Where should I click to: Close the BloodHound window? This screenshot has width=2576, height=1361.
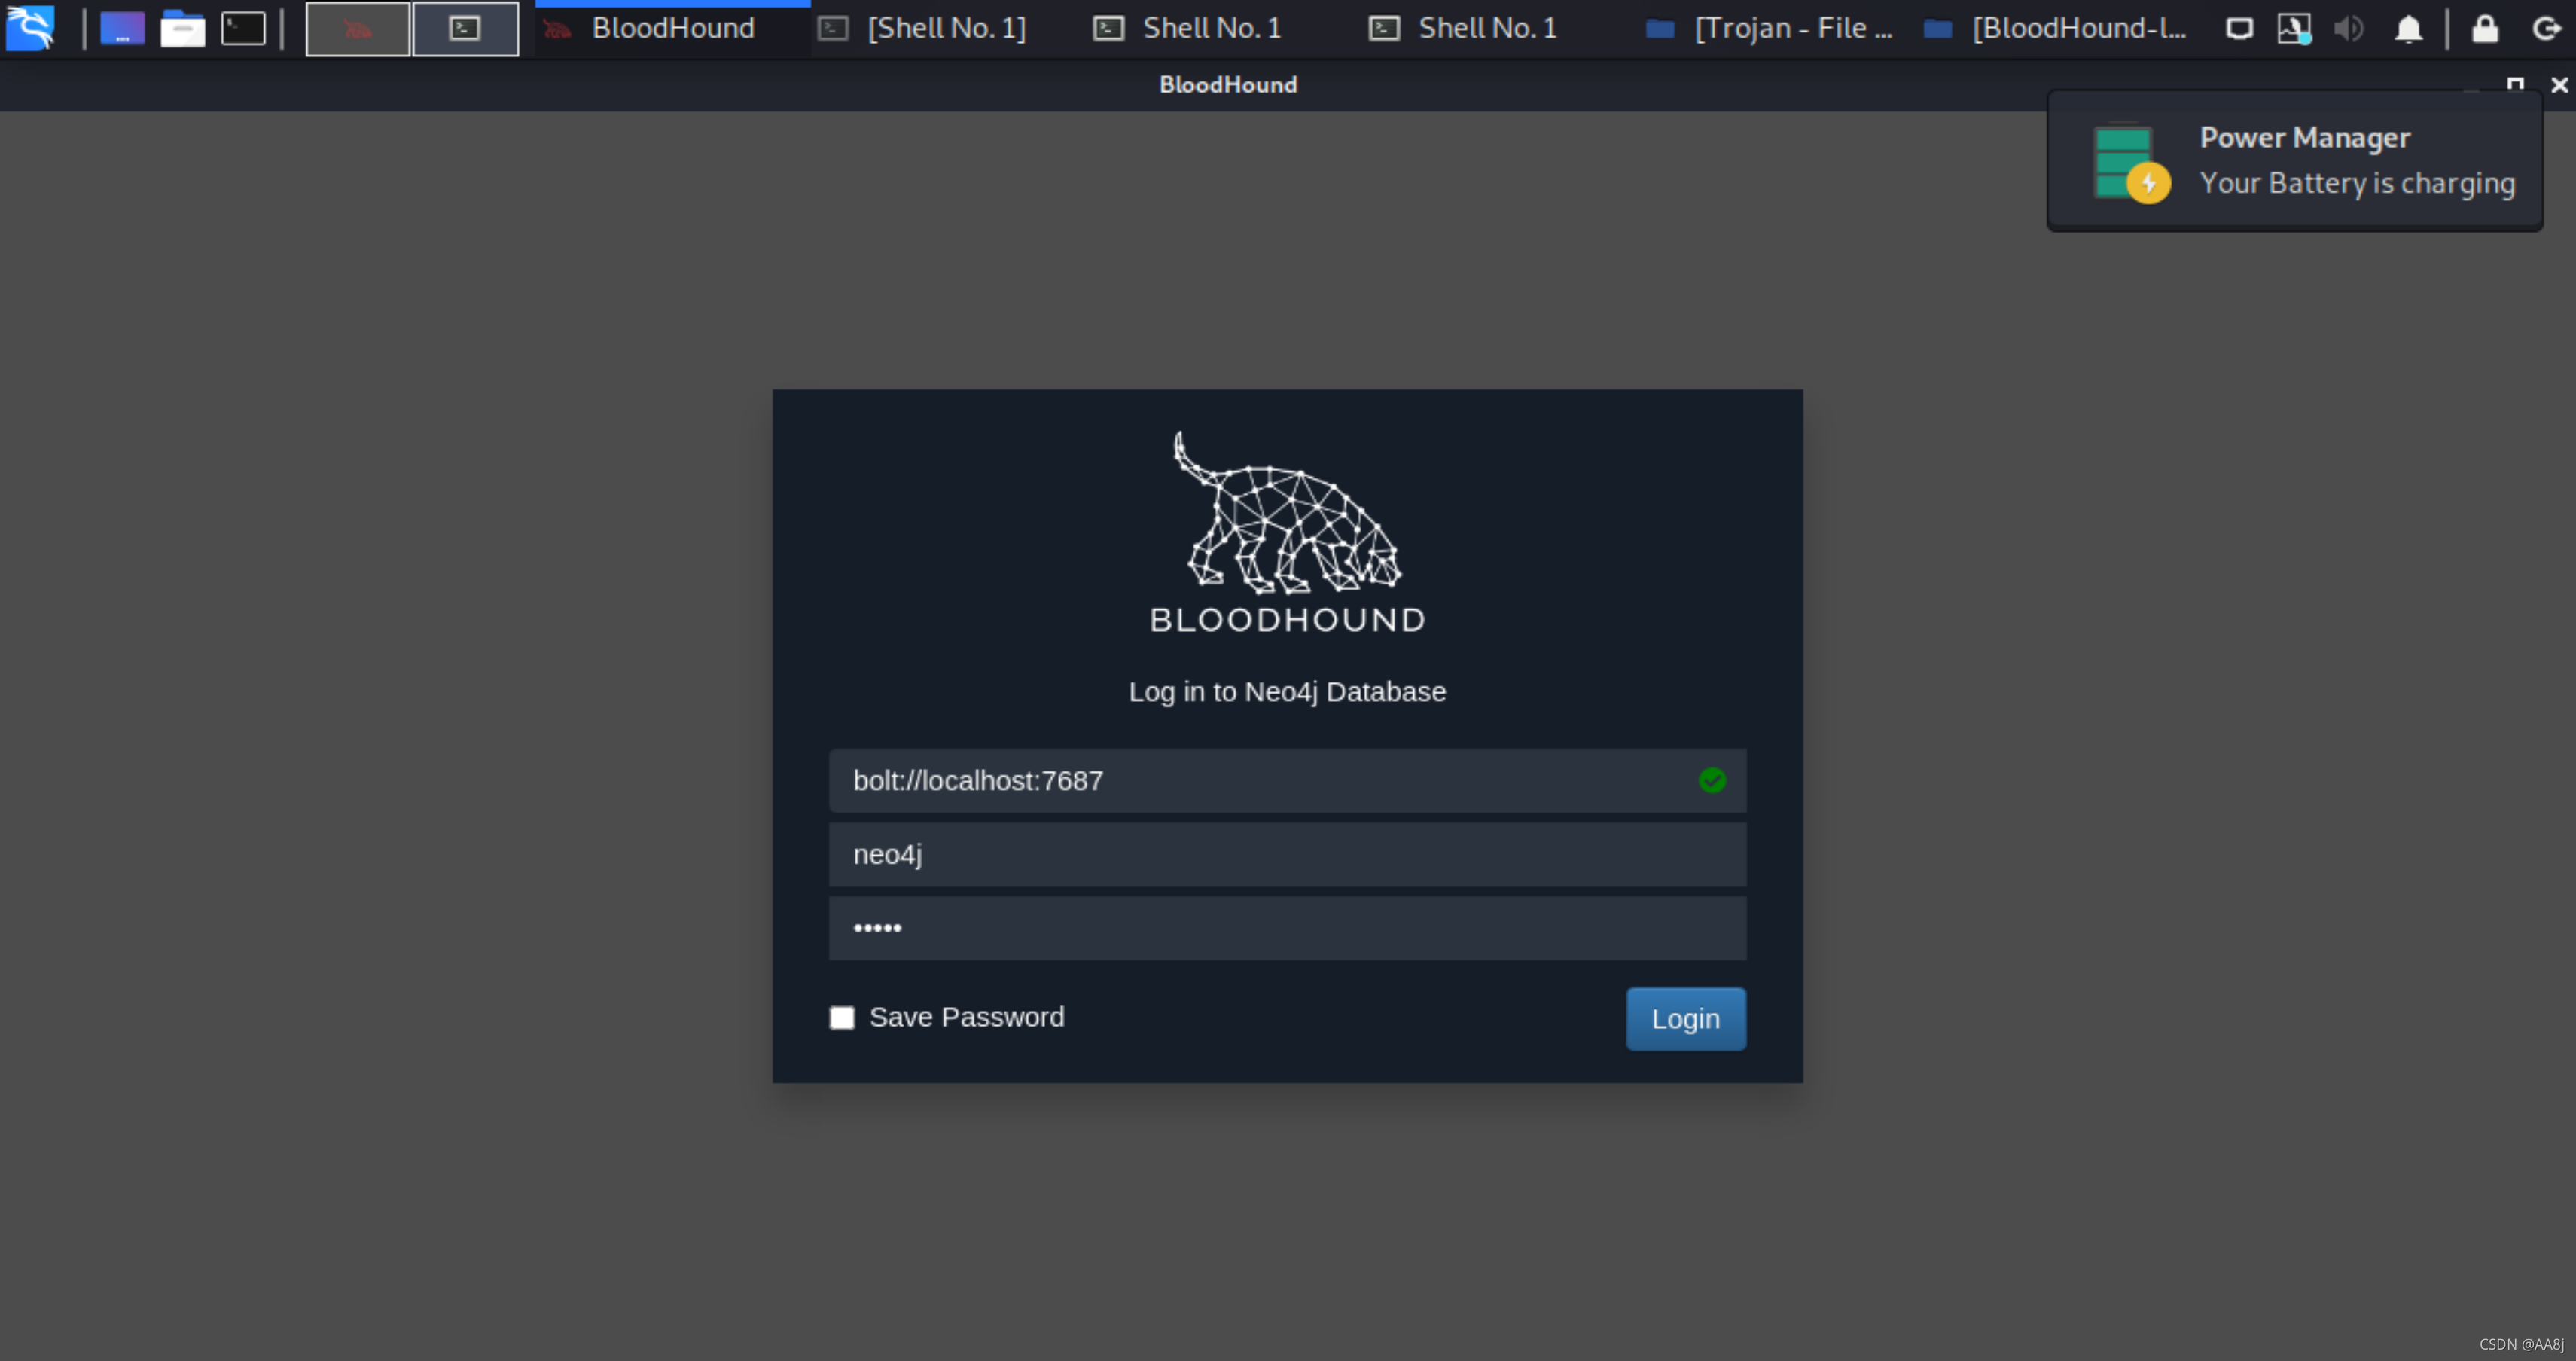[2559, 85]
